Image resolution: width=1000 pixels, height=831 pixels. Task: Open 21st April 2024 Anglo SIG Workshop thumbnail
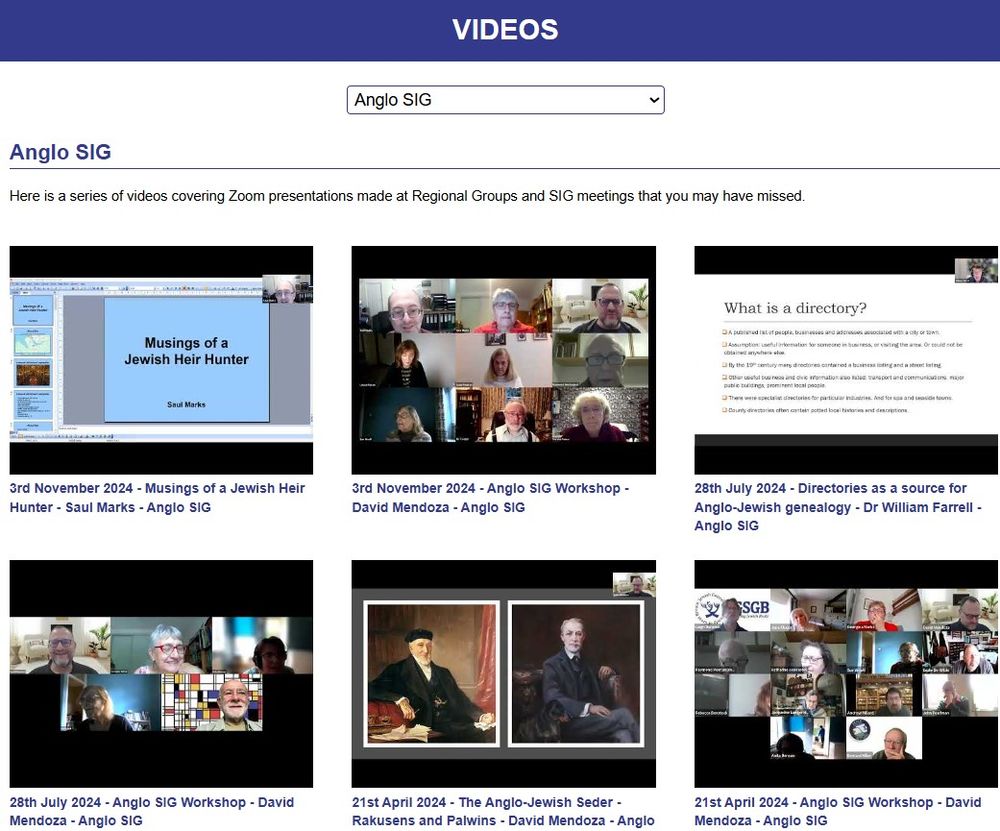click(846, 673)
